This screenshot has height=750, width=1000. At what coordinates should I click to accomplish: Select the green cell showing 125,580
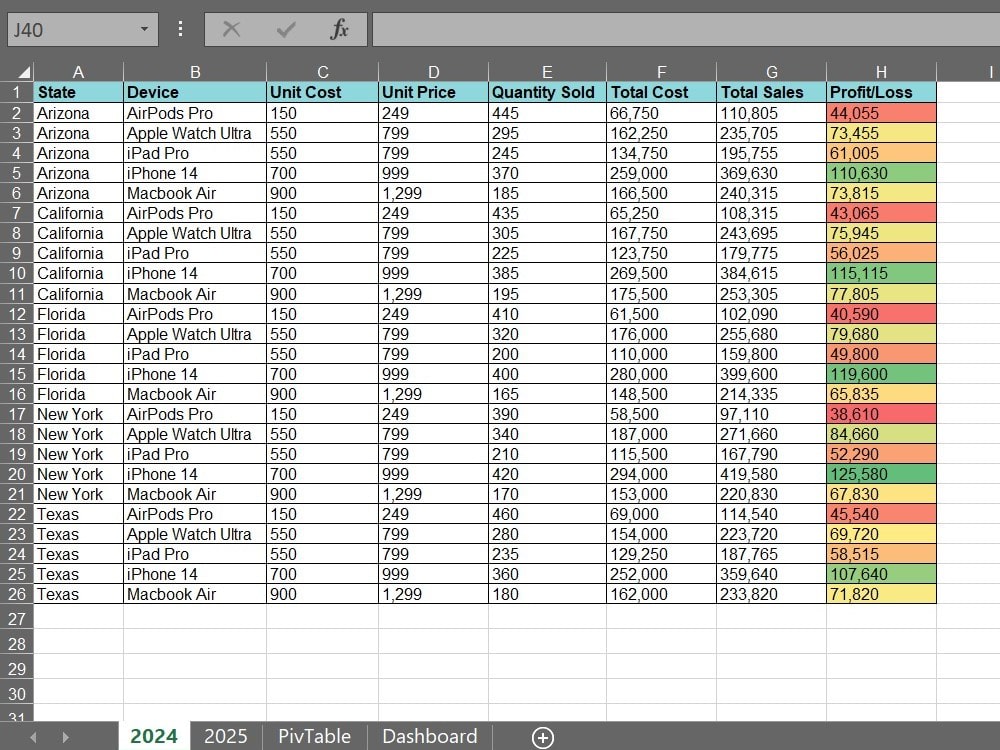881,474
